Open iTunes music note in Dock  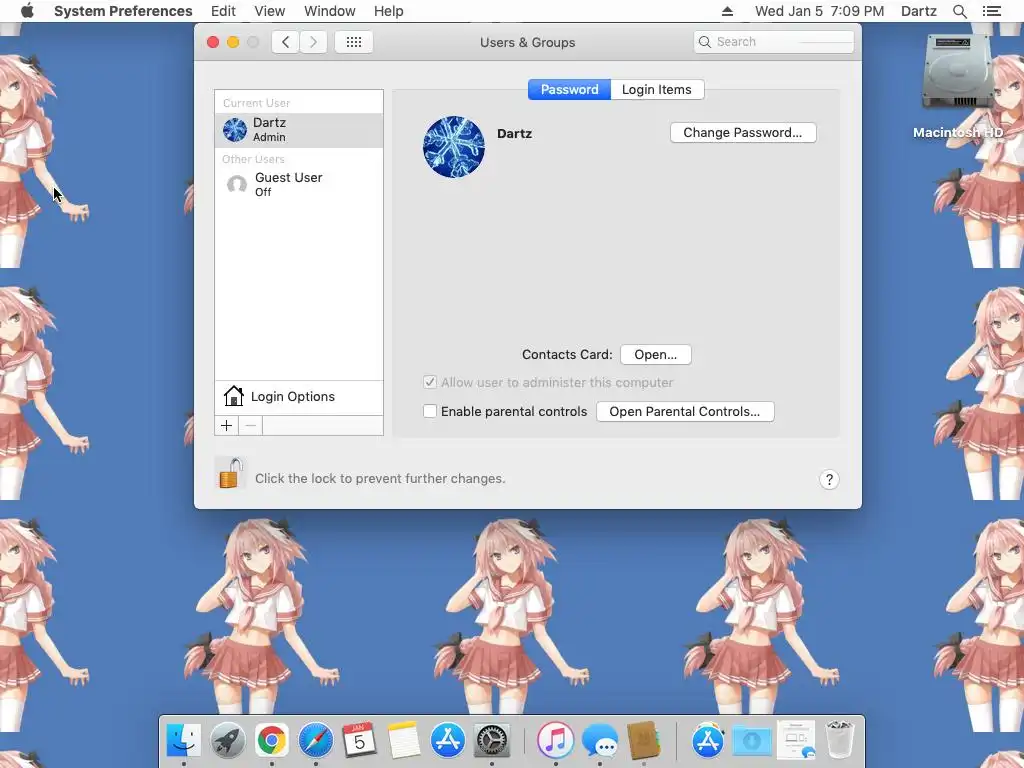click(555, 741)
